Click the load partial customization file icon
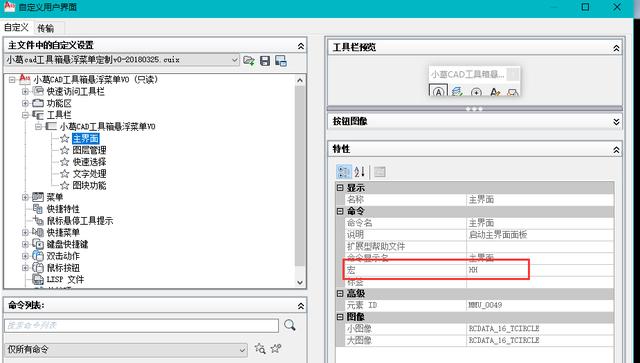The height and width of the screenshot is (363, 640). coord(249,61)
